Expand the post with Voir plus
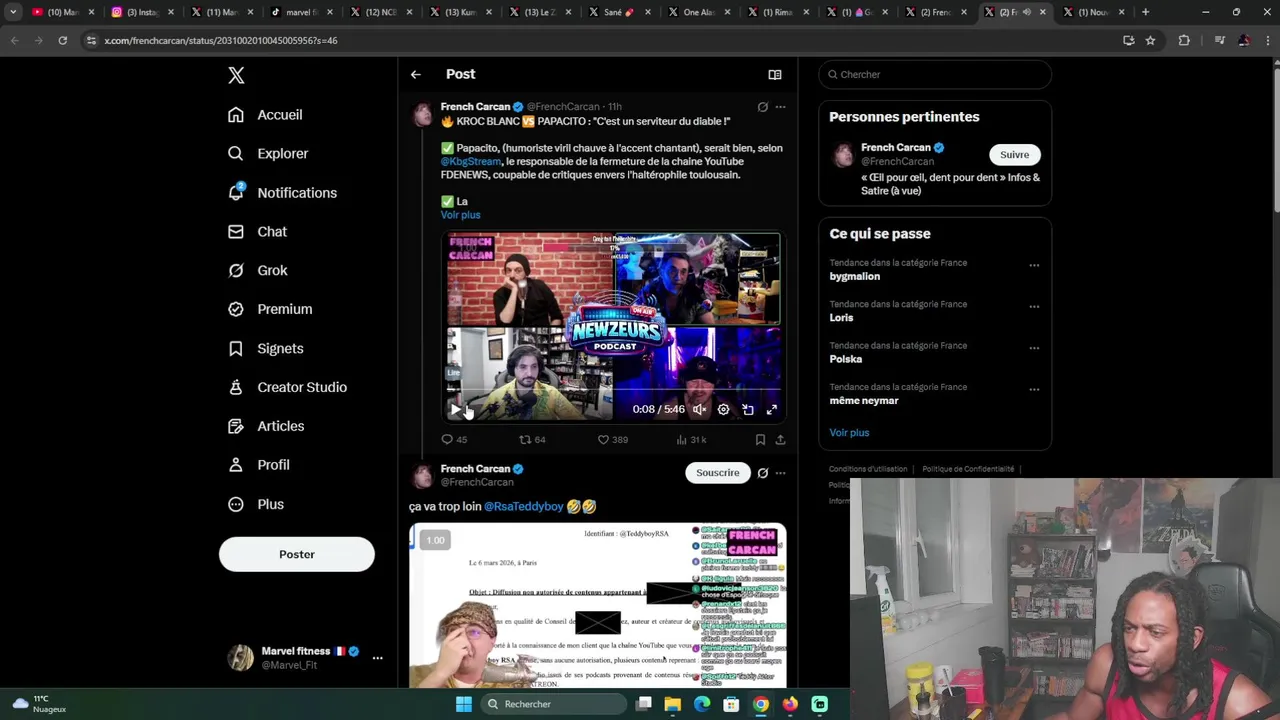Viewport: 1280px width, 720px height. click(460, 215)
